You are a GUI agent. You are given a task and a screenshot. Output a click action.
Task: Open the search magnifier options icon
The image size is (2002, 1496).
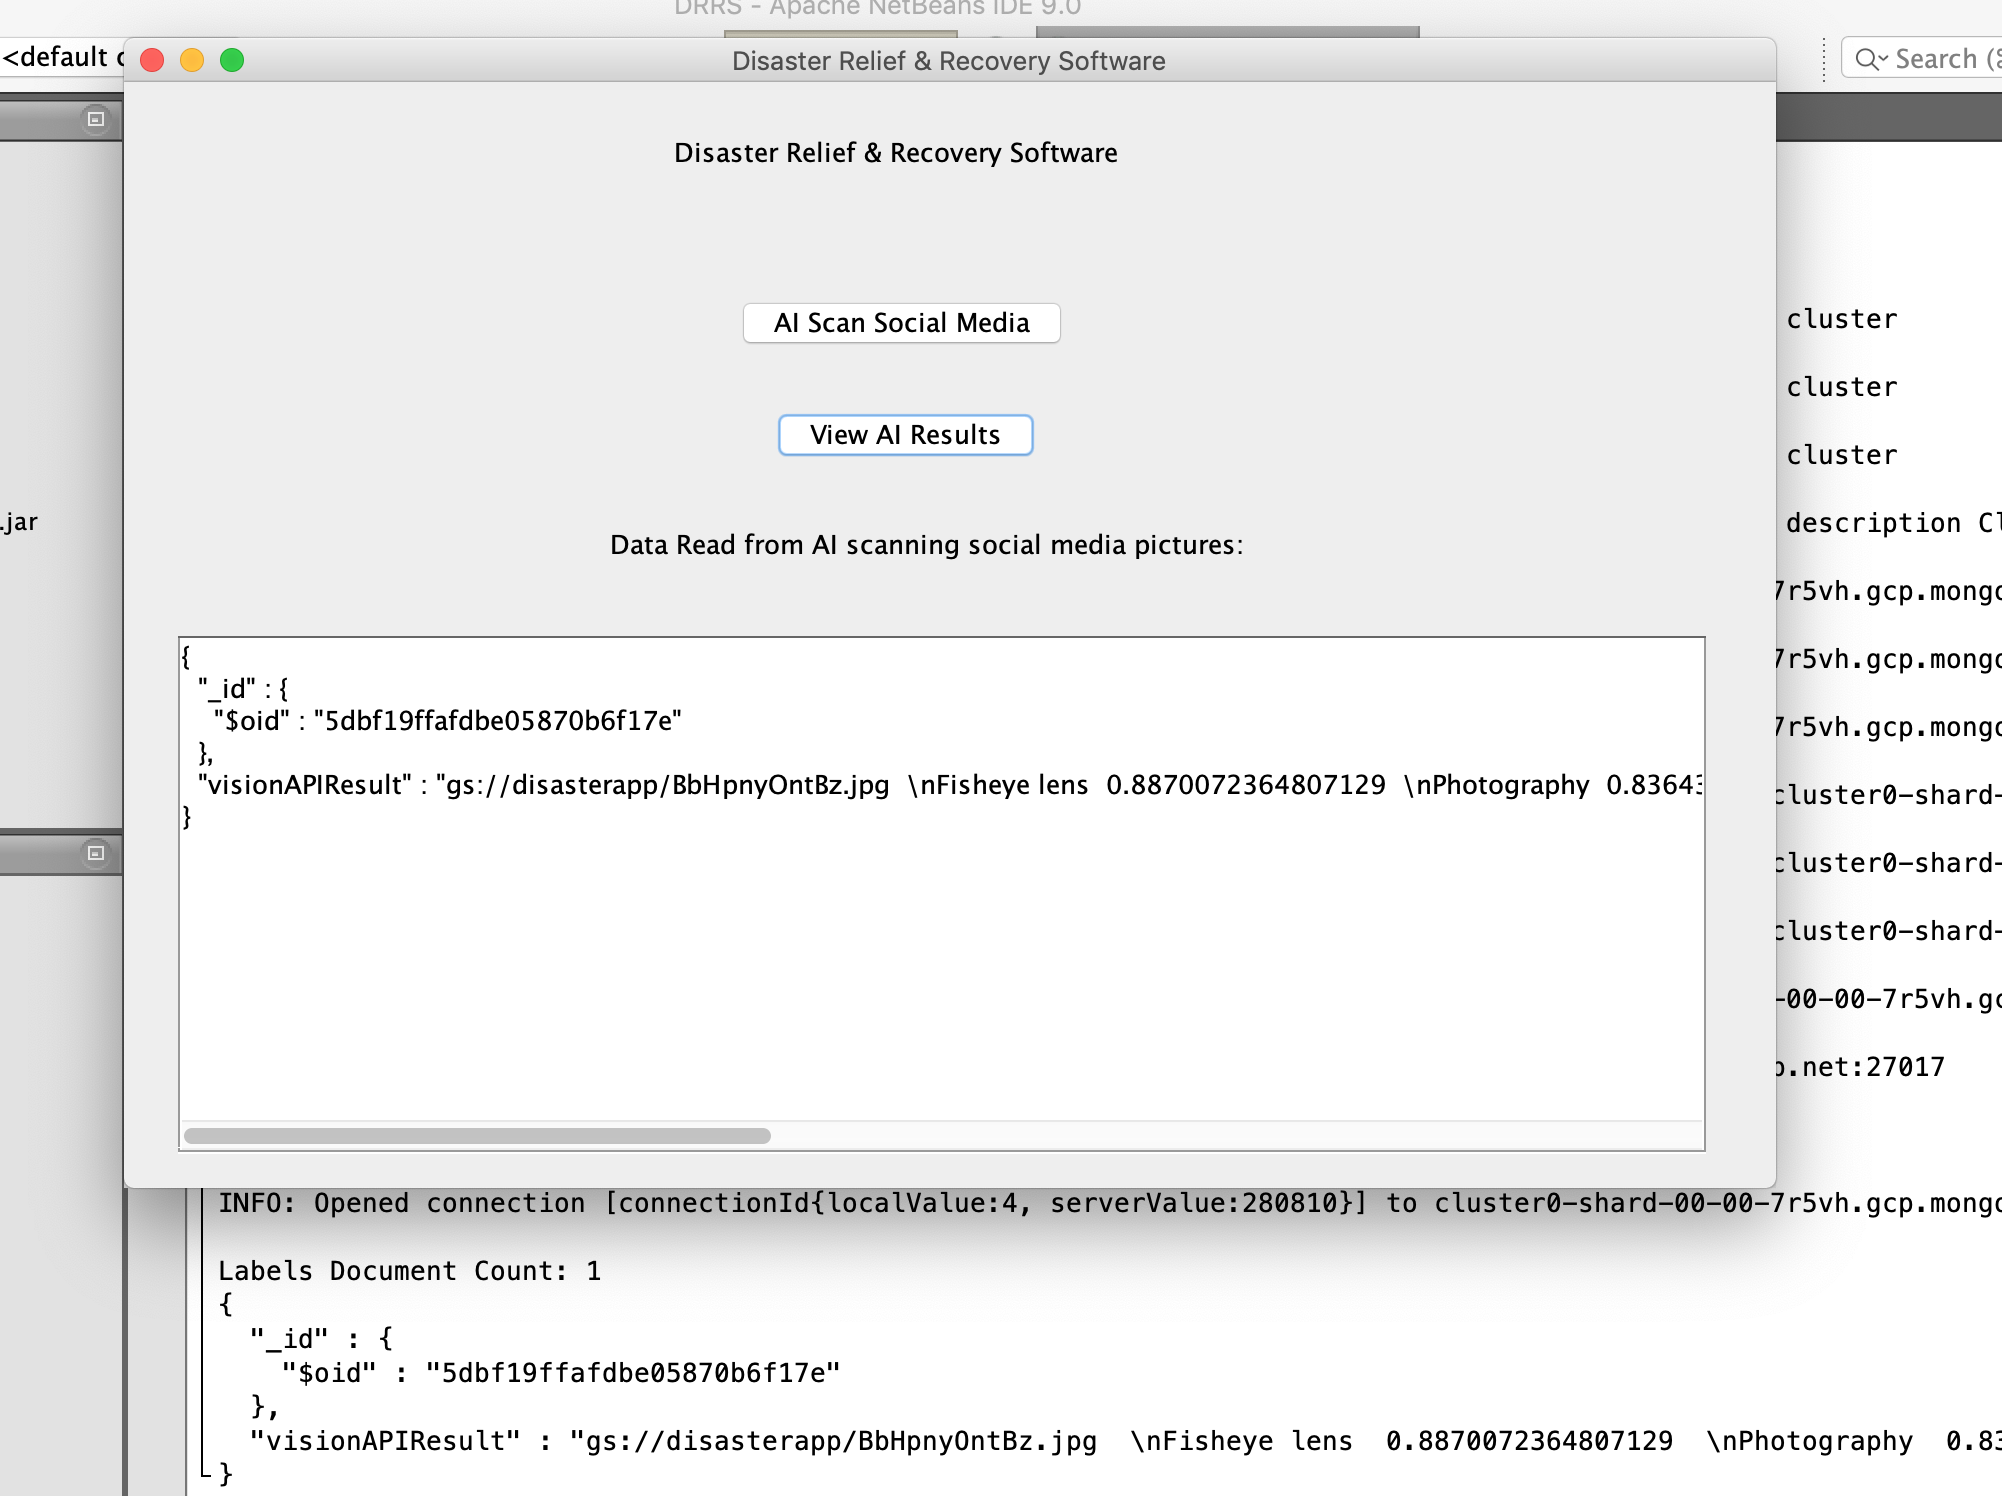pyautogui.click(x=1870, y=59)
